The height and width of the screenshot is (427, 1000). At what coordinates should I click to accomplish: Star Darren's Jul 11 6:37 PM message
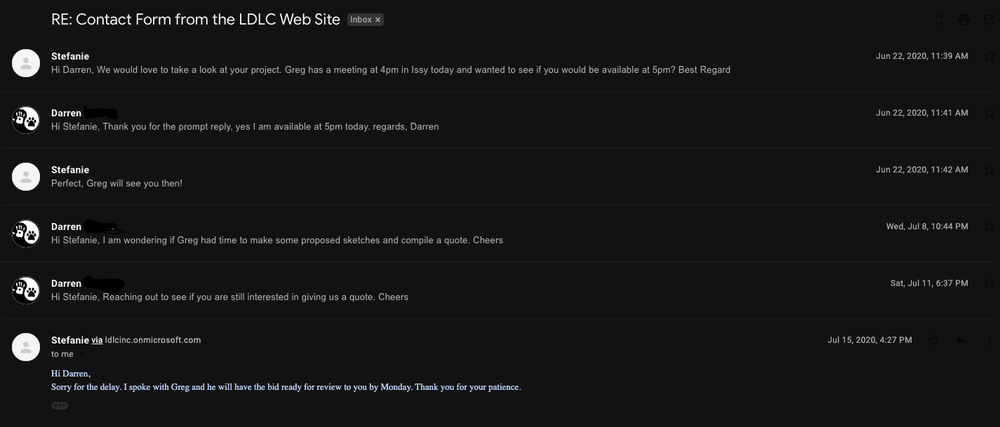click(989, 283)
